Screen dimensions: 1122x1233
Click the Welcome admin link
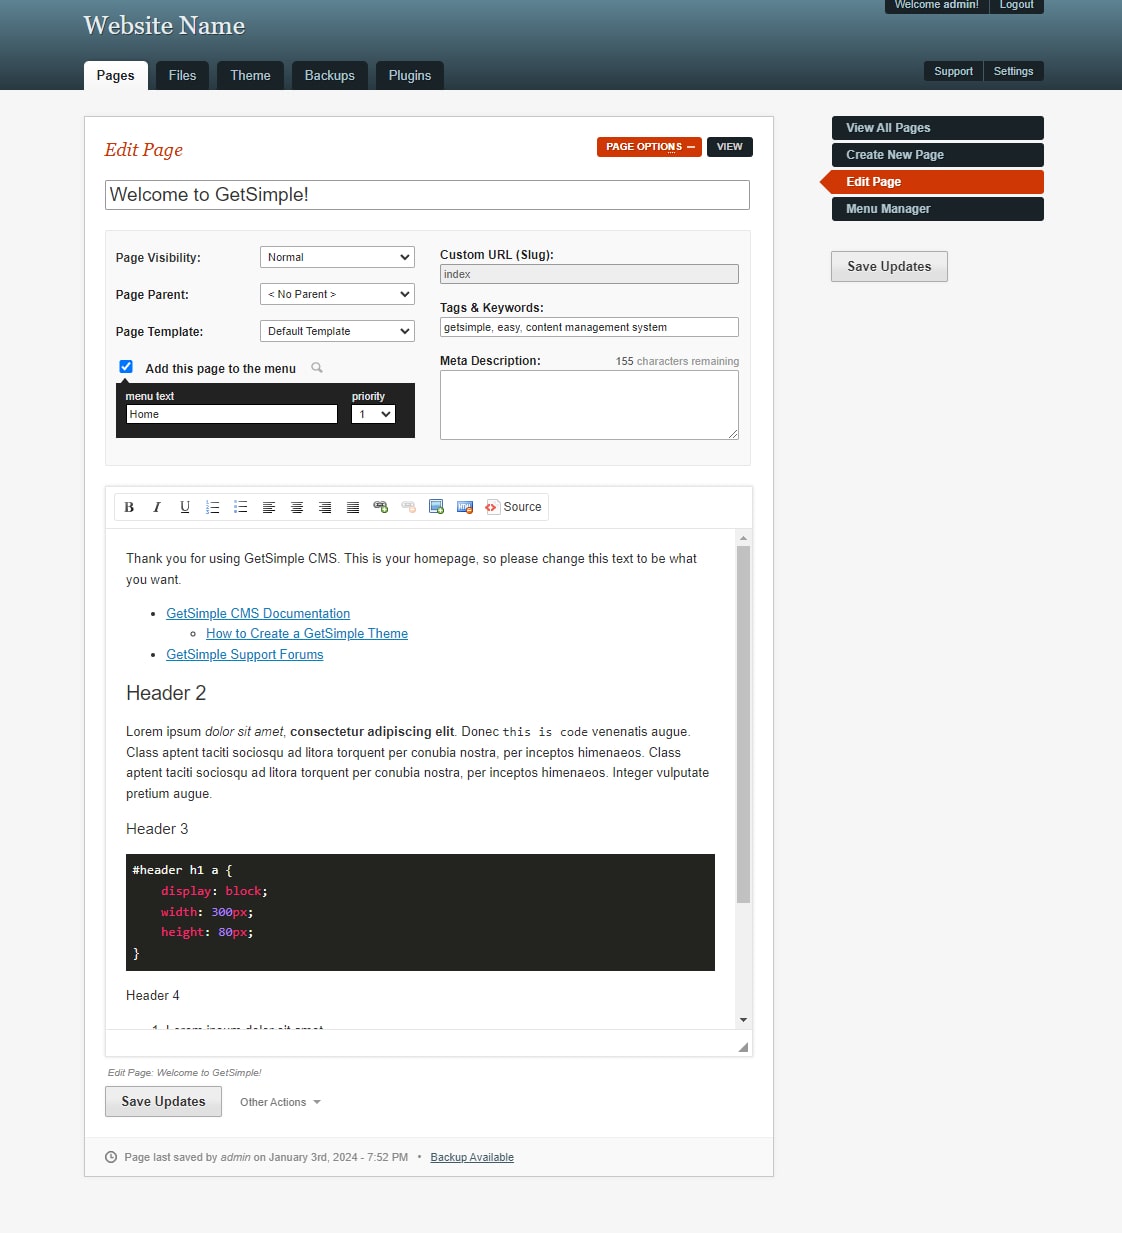(x=936, y=5)
